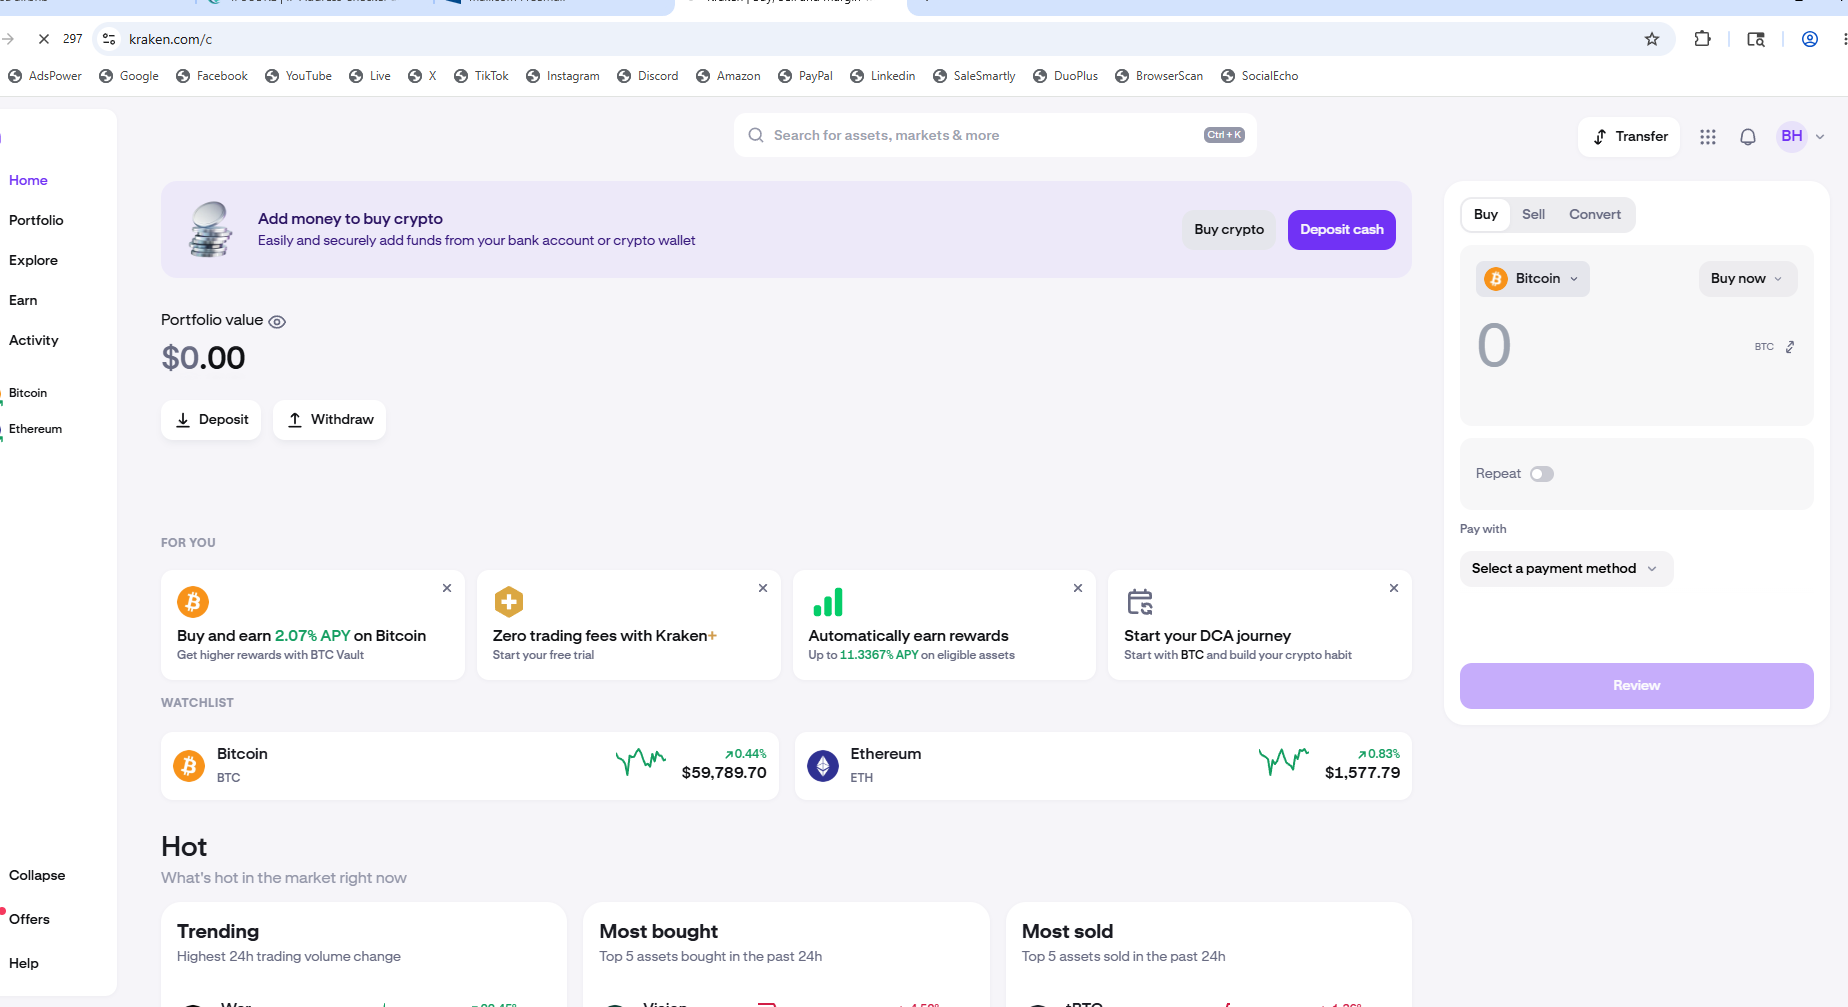Toggle the Repeat purchase switch
This screenshot has width=1848, height=1007.
1542,474
